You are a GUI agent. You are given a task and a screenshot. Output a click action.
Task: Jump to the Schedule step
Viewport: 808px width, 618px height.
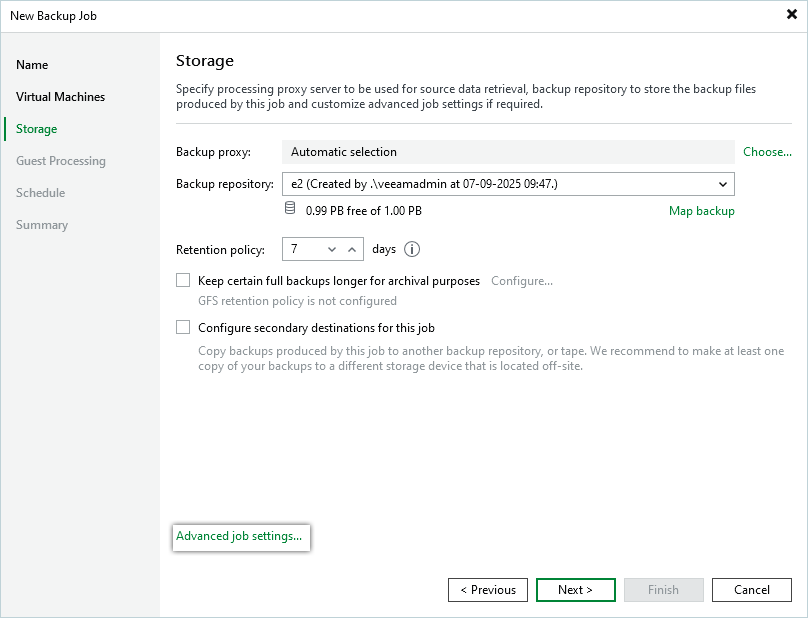pos(40,193)
